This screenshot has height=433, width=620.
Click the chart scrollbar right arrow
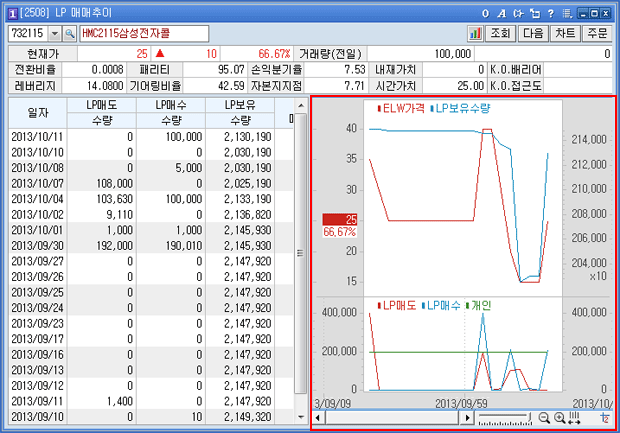[468, 417]
